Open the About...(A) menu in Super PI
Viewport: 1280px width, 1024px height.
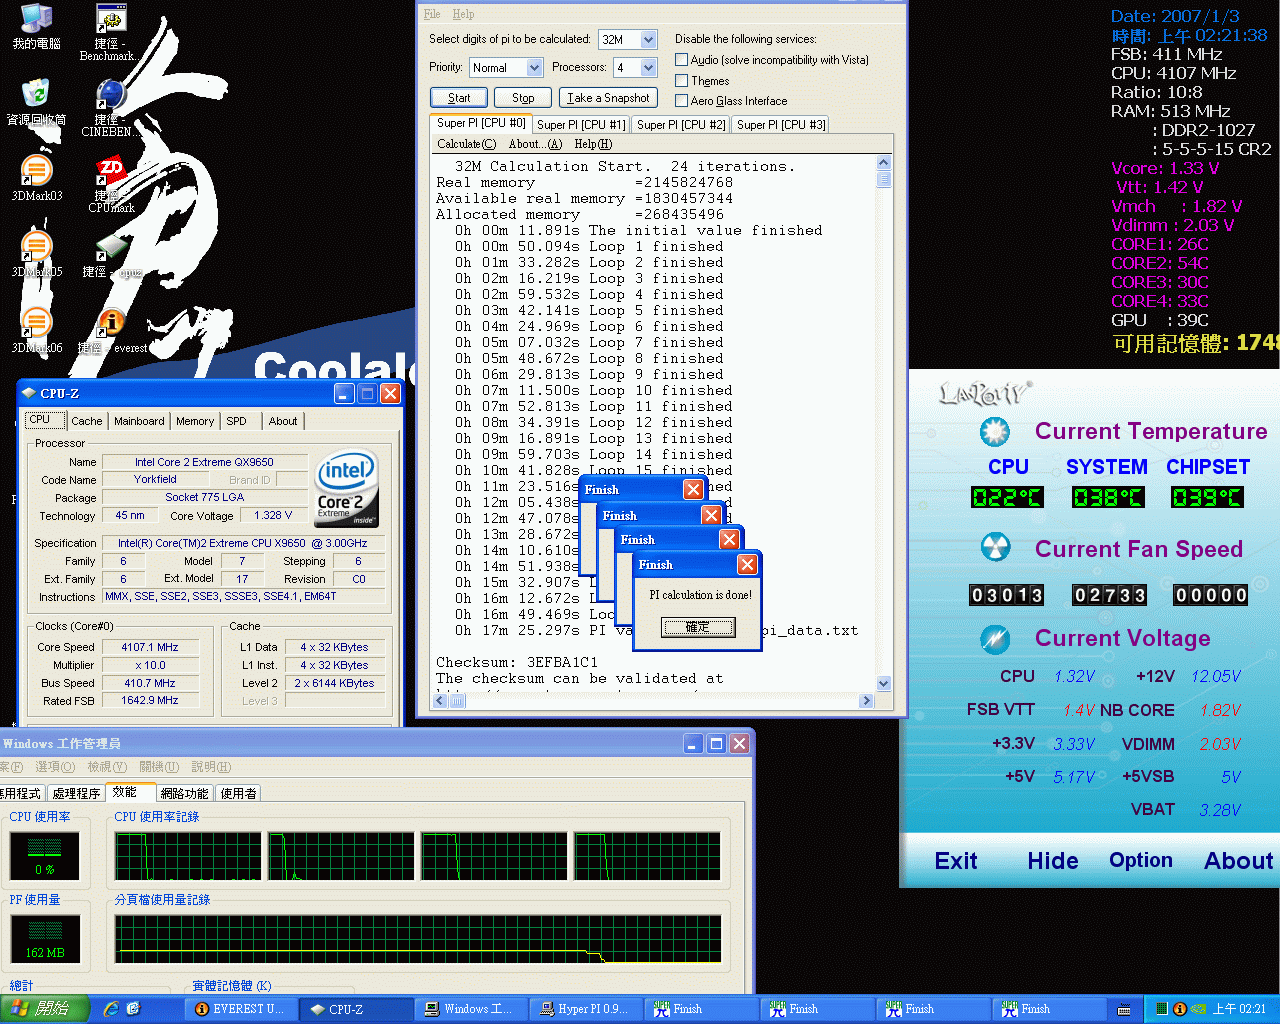tap(535, 144)
